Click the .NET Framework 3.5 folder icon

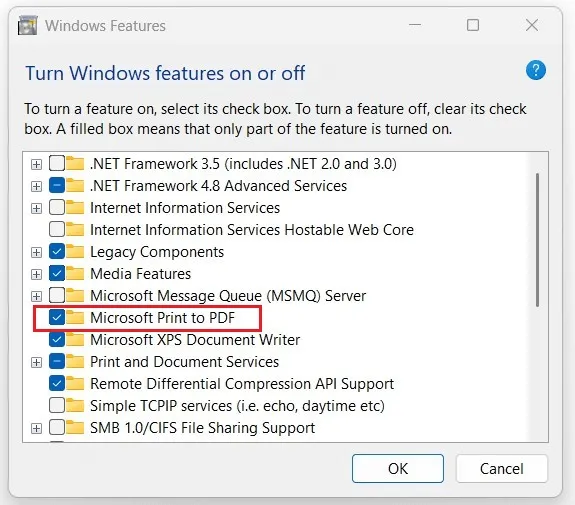coord(75,164)
